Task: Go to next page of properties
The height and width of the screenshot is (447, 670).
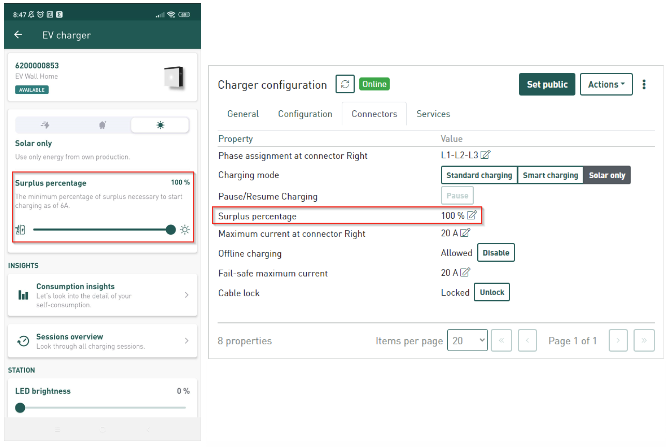Action: tap(618, 341)
